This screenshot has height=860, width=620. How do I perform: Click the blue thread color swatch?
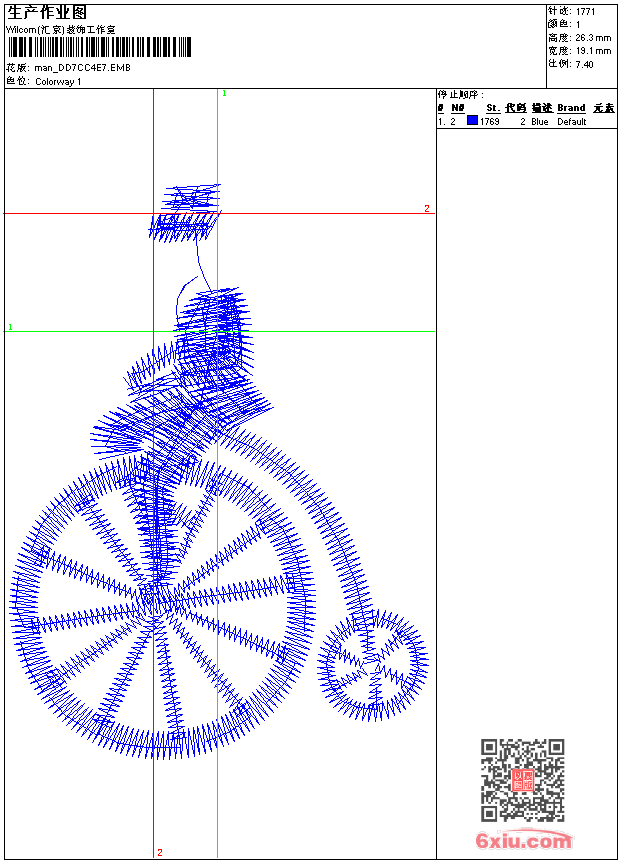coord(472,121)
